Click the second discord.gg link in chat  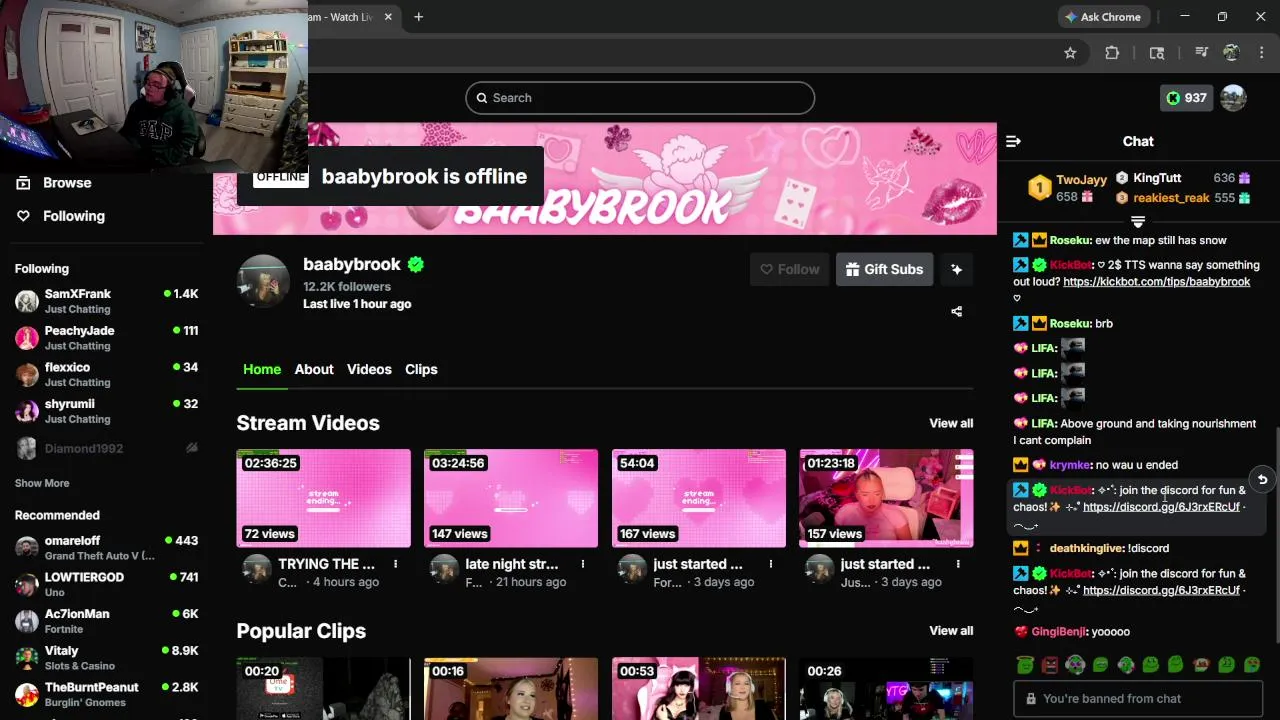click(1161, 590)
